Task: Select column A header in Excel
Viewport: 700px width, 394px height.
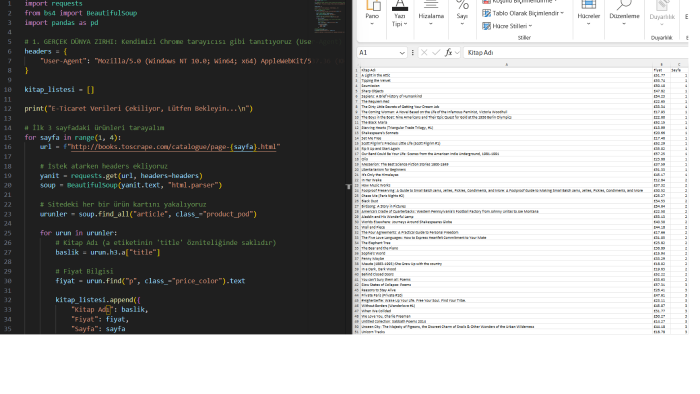Action: [506, 65]
